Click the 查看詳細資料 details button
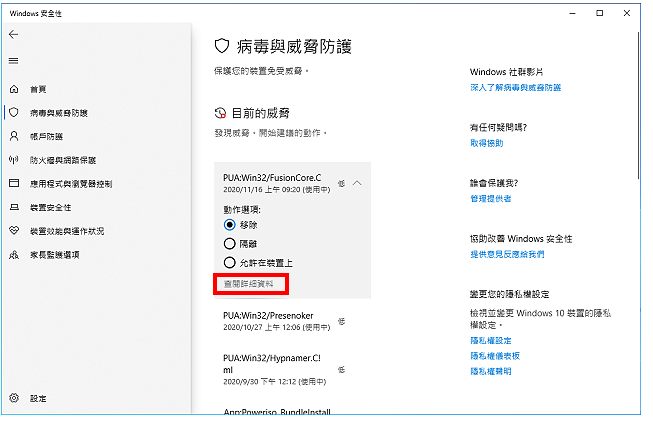This screenshot has width=653, height=425. tap(251, 284)
